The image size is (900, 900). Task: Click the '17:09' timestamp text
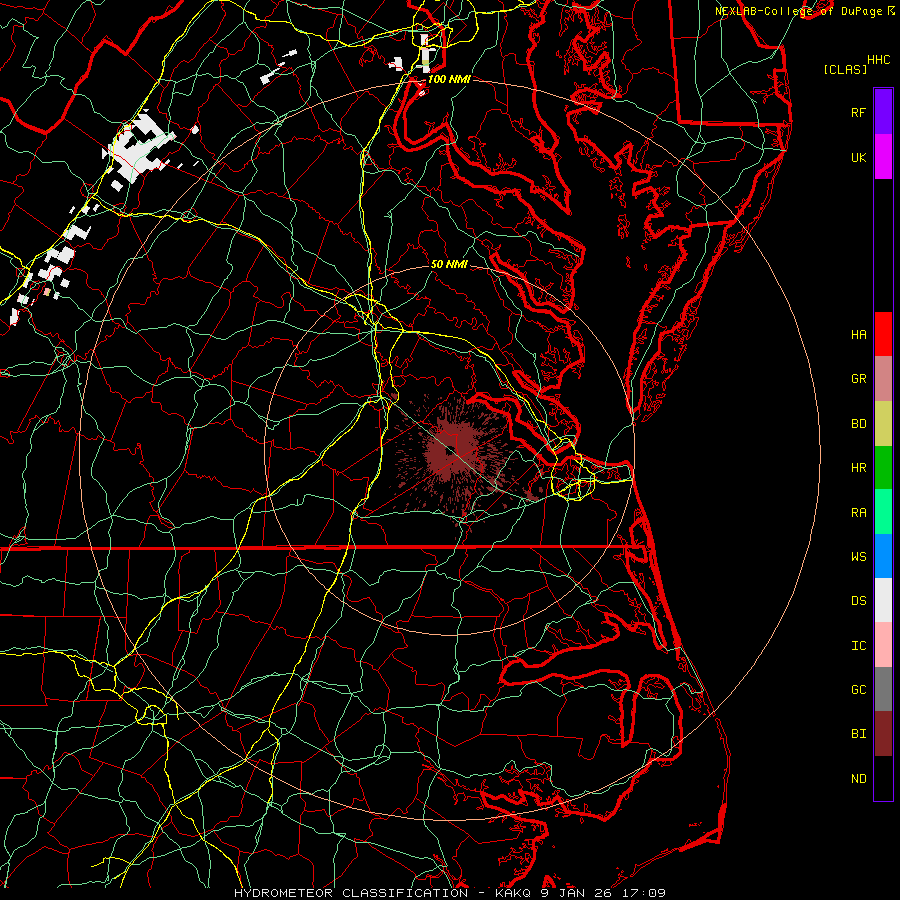coord(645,893)
